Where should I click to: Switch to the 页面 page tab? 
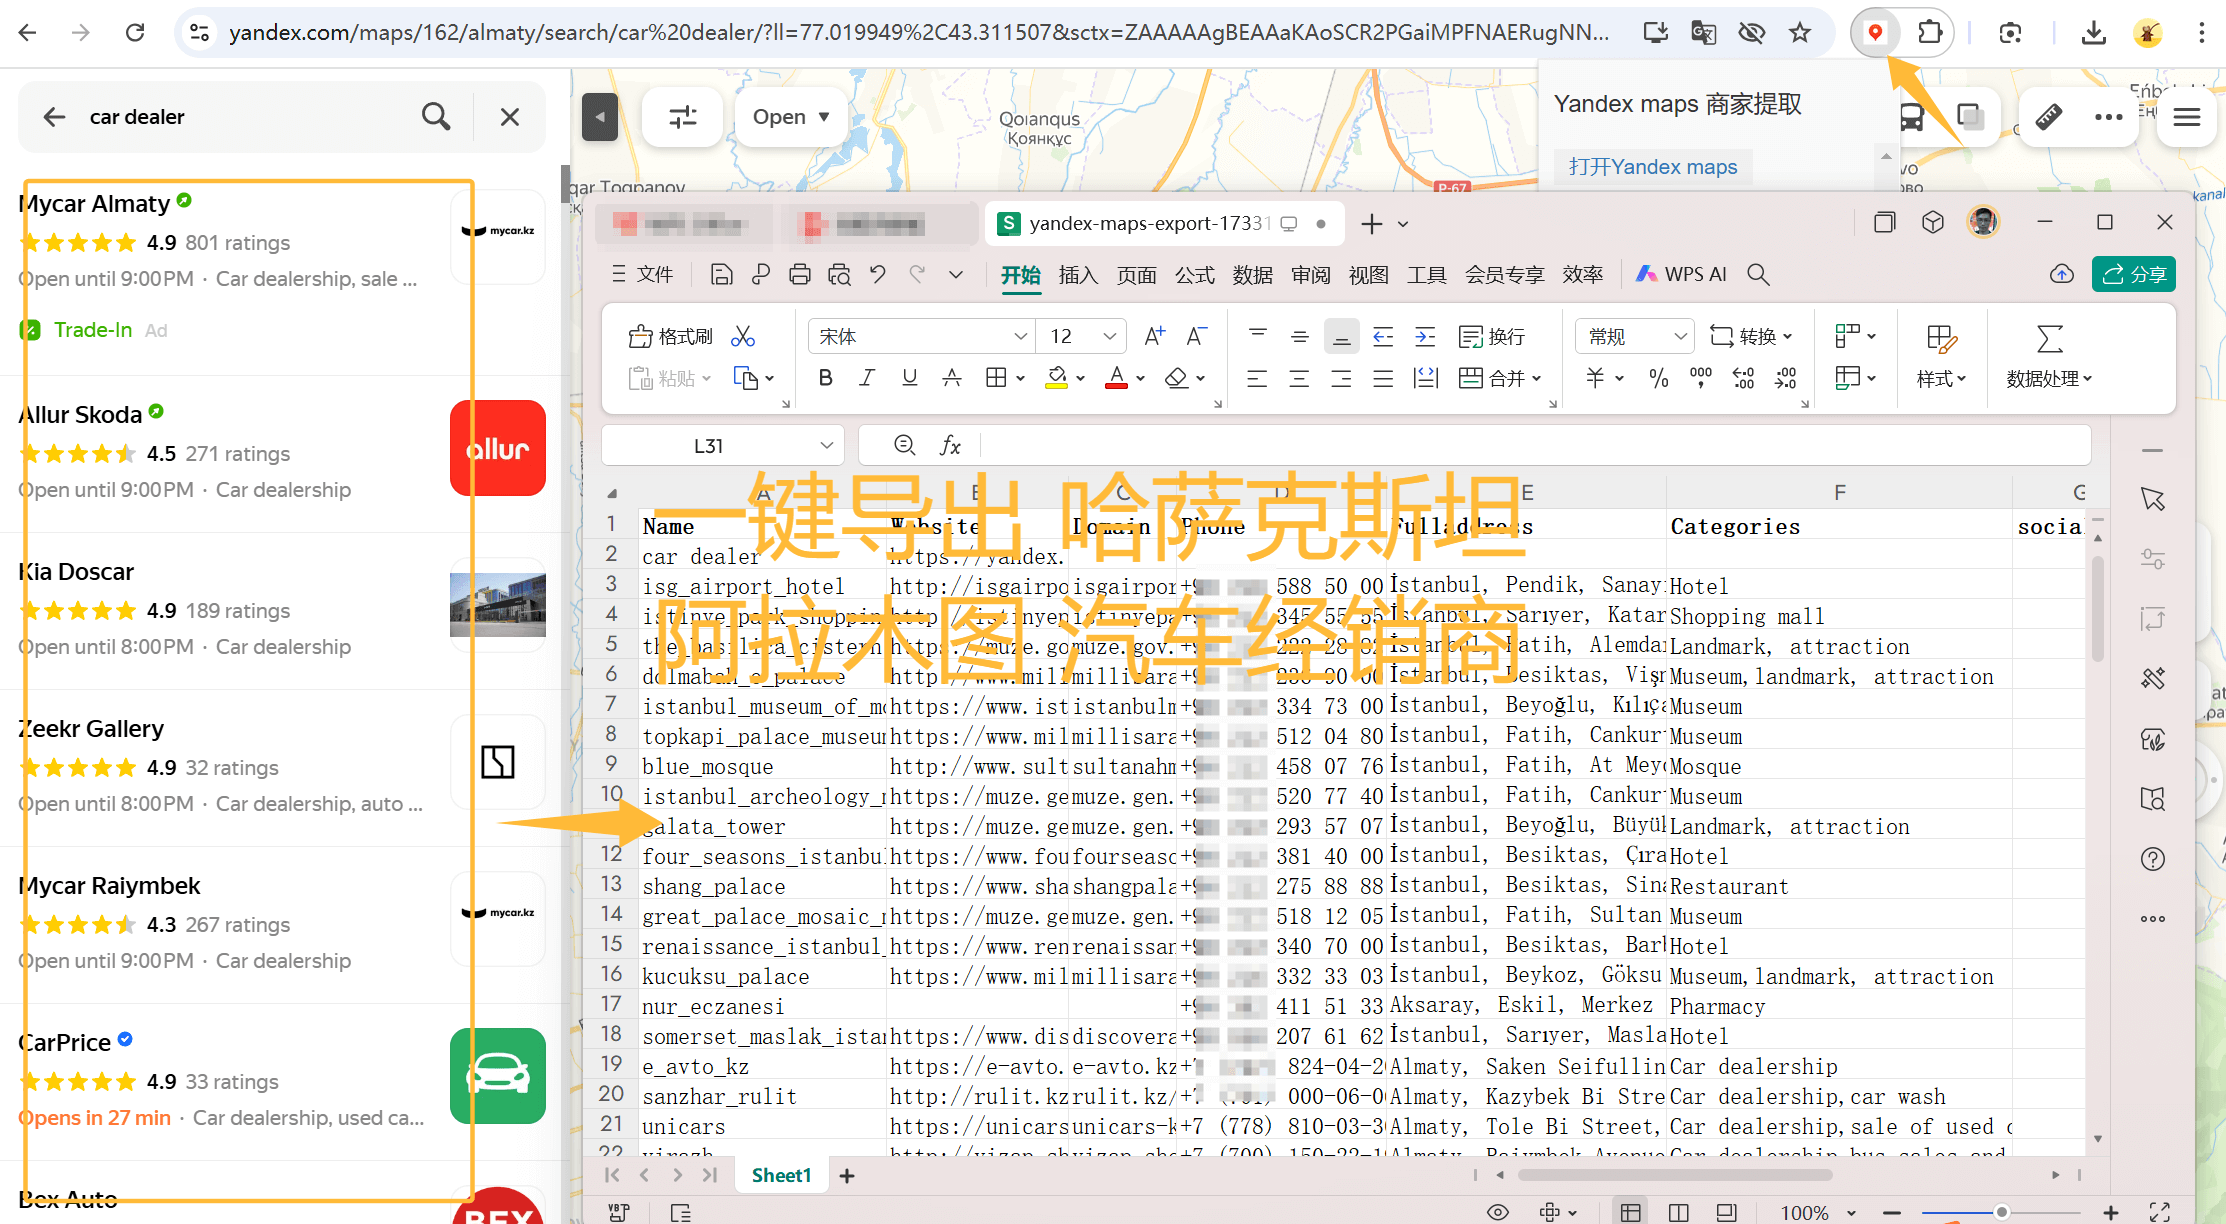coord(1136,274)
